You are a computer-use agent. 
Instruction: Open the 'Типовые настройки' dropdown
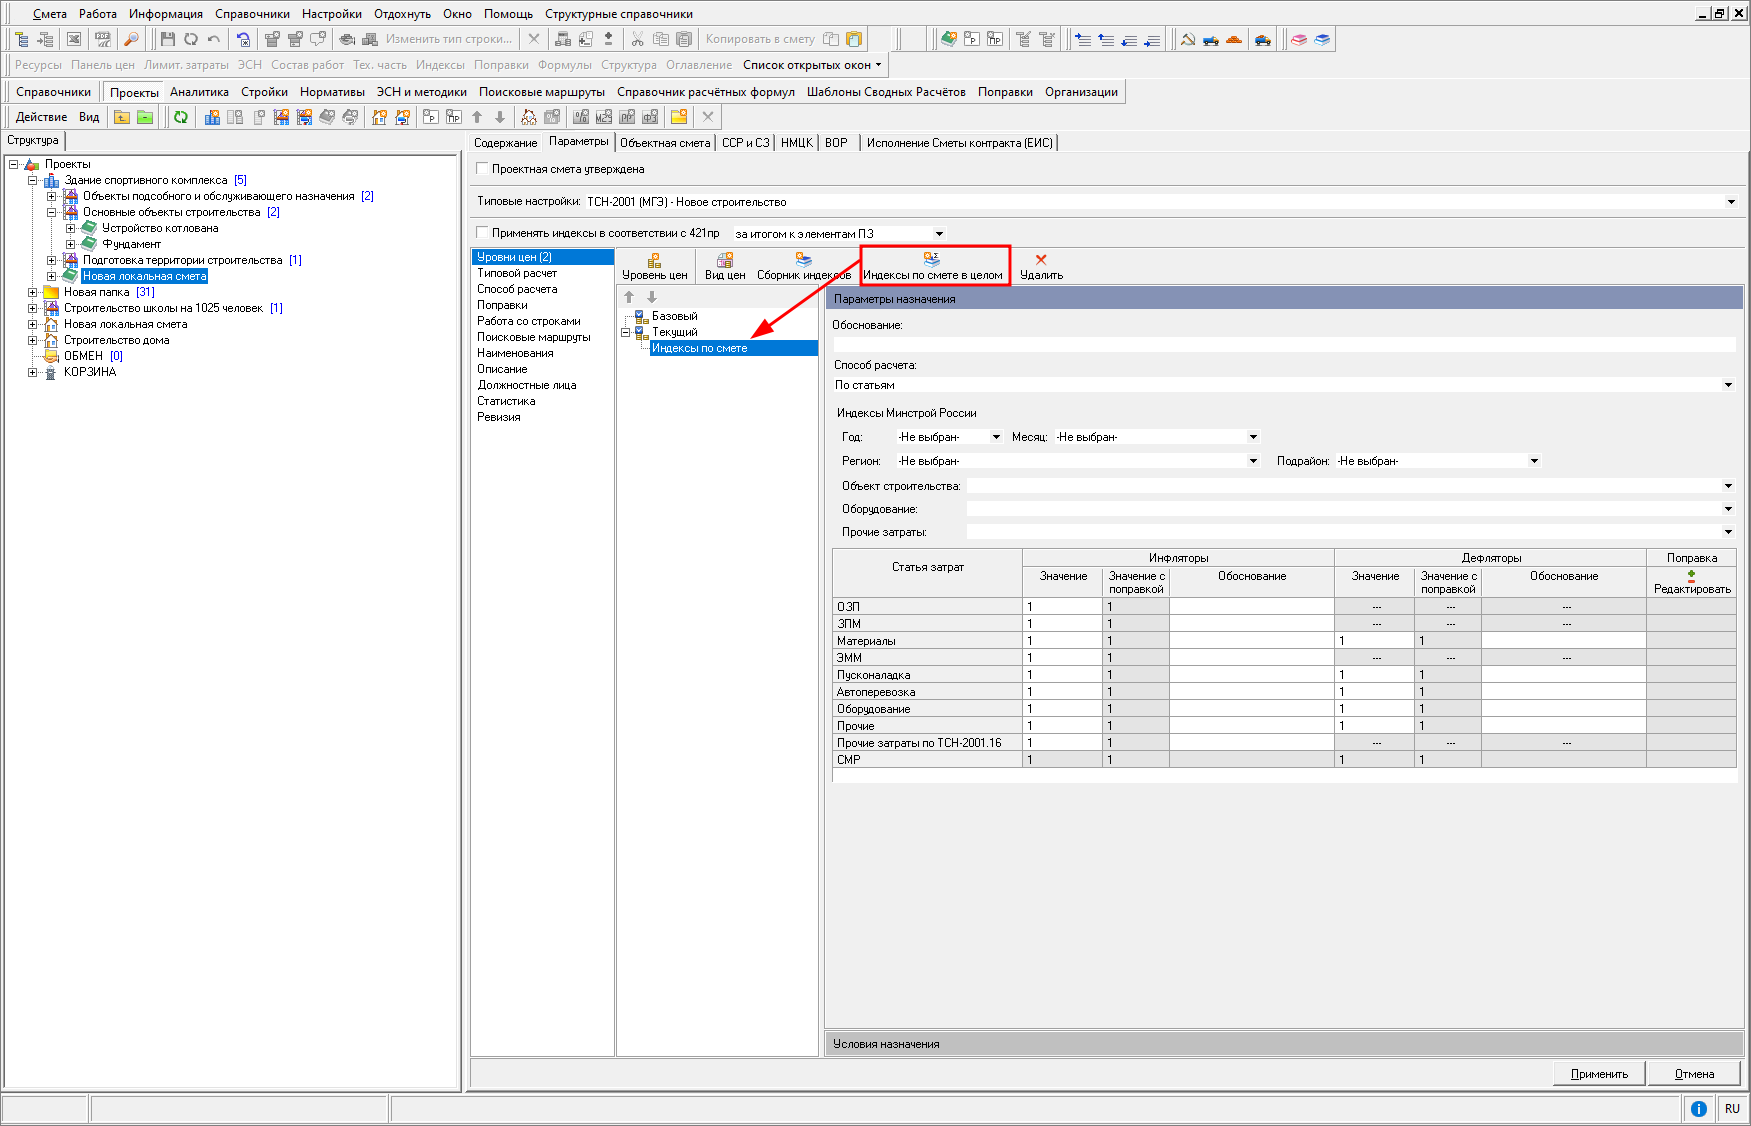coord(1731,202)
